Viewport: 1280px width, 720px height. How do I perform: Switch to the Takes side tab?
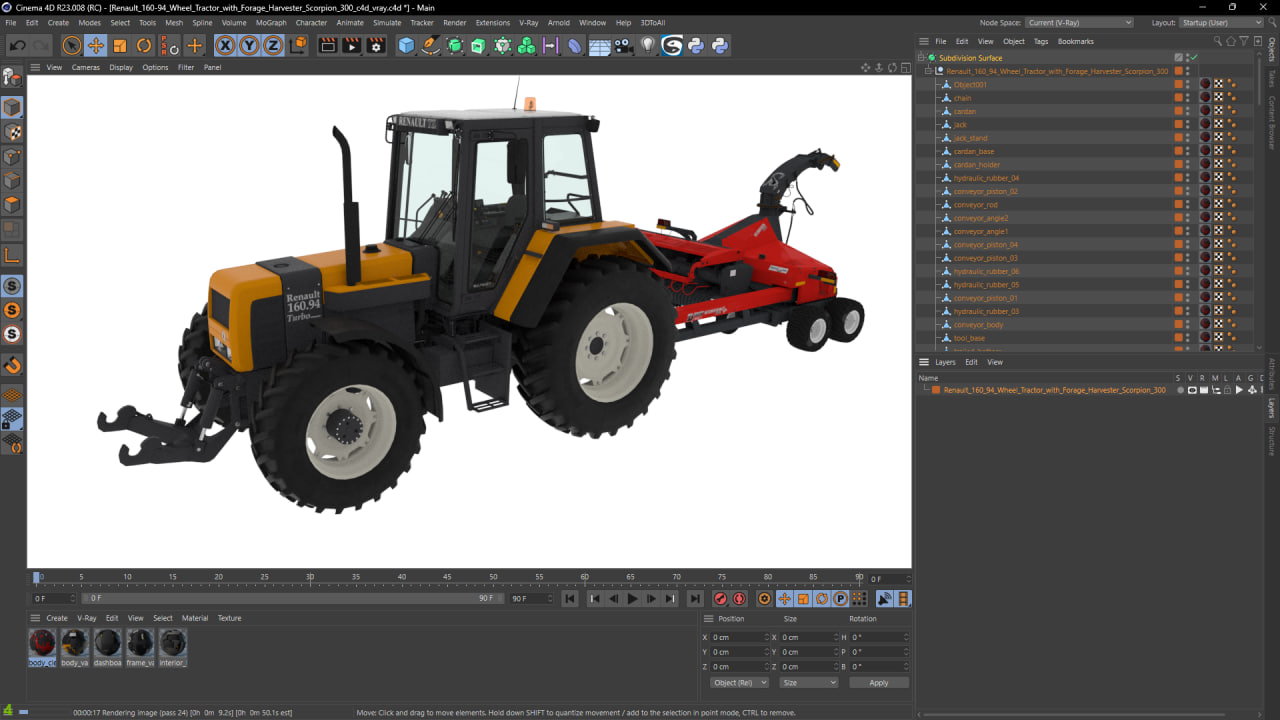(1272, 78)
